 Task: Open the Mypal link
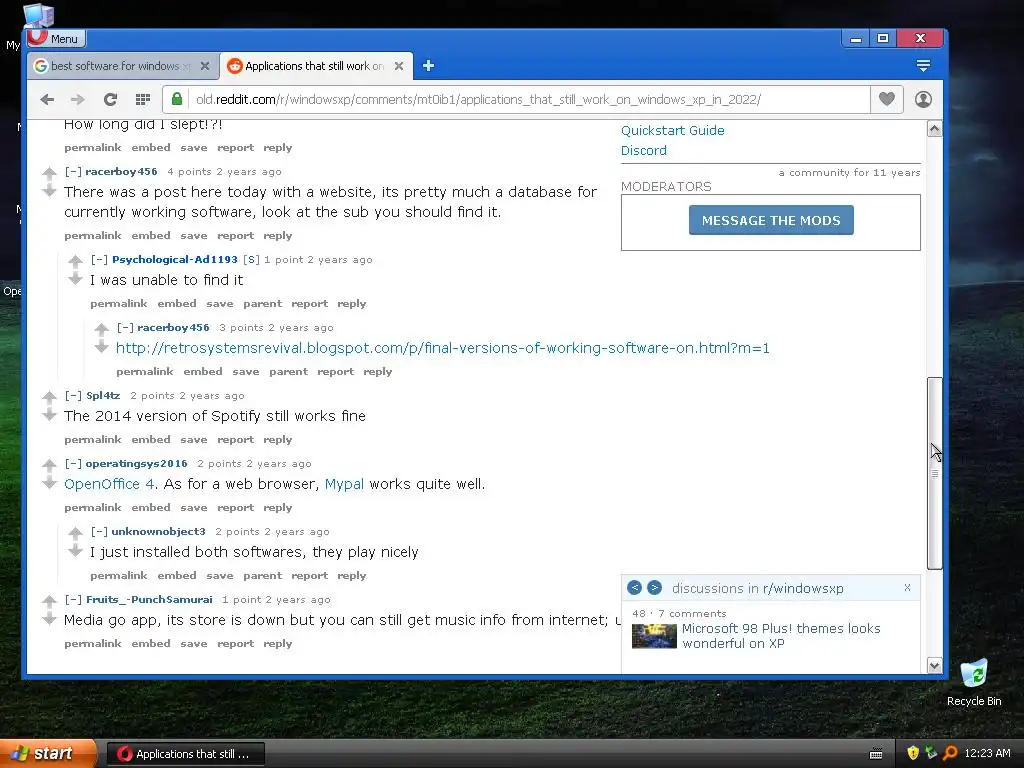click(x=344, y=484)
